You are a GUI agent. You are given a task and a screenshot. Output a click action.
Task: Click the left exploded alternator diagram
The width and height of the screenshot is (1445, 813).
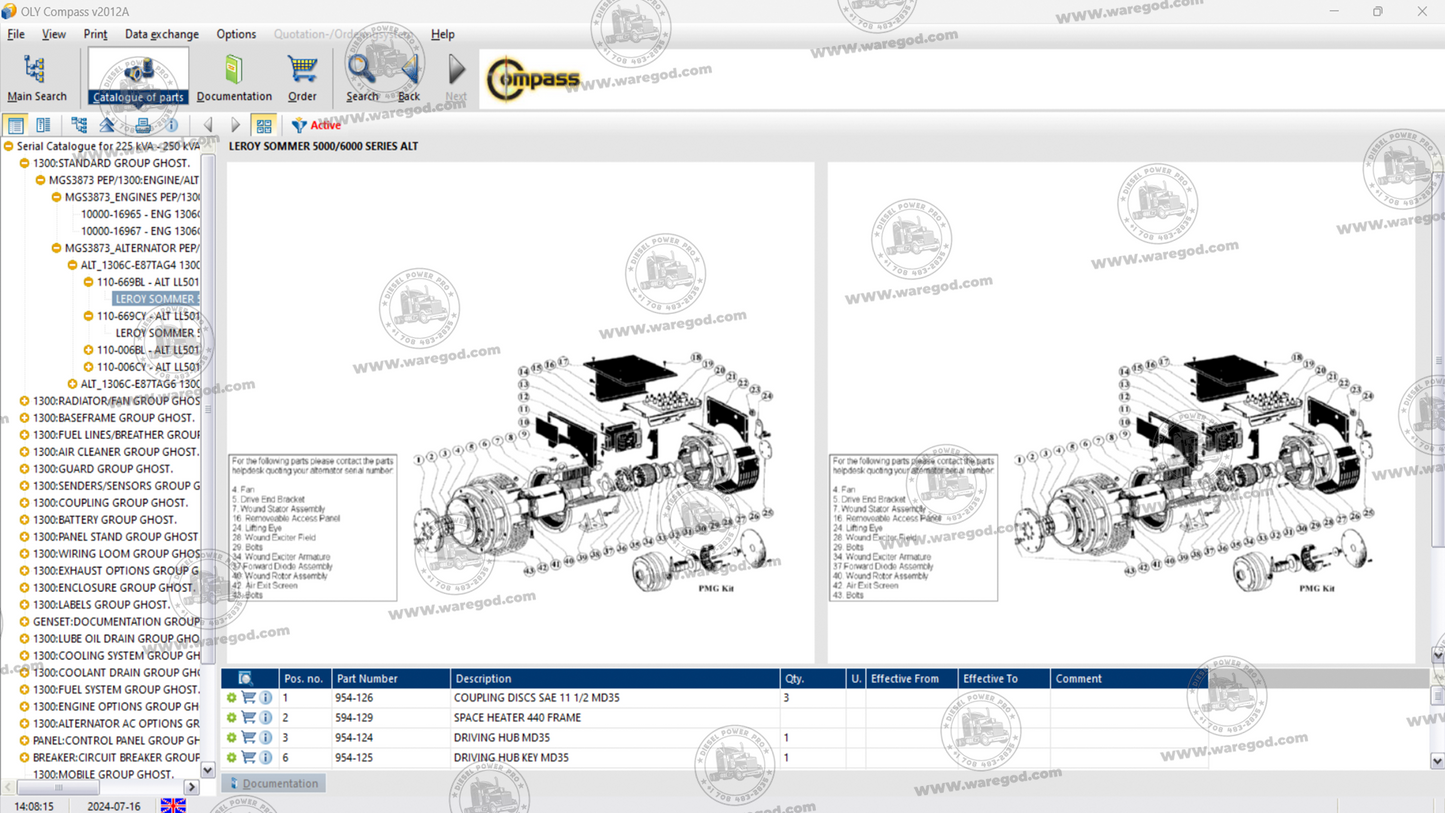coord(521,413)
